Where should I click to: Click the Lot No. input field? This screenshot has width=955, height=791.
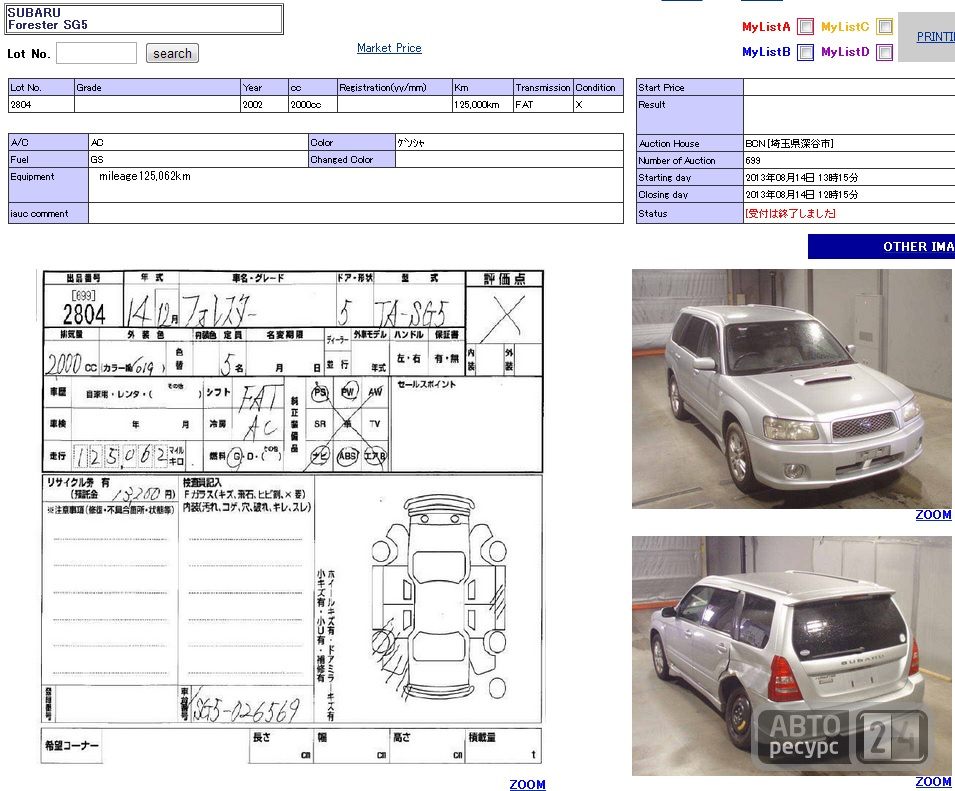click(x=96, y=53)
